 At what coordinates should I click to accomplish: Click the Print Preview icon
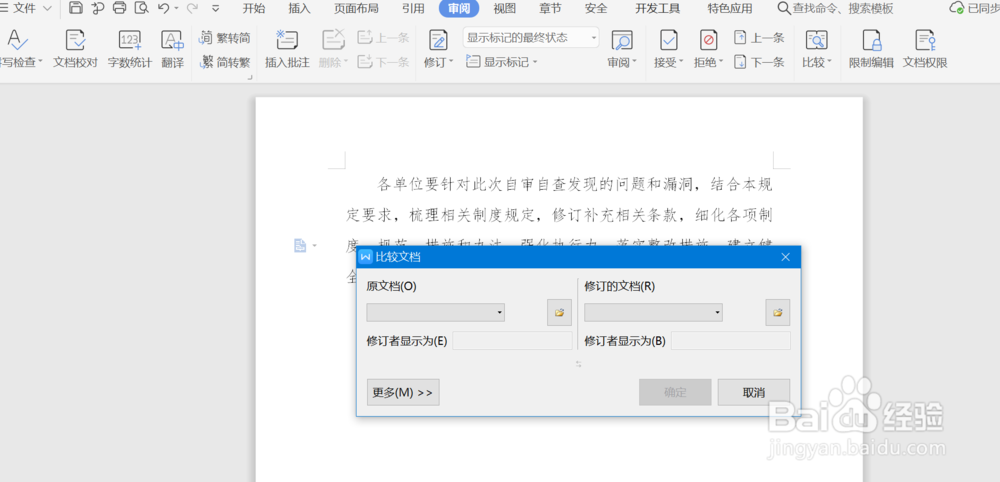click(x=141, y=8)
